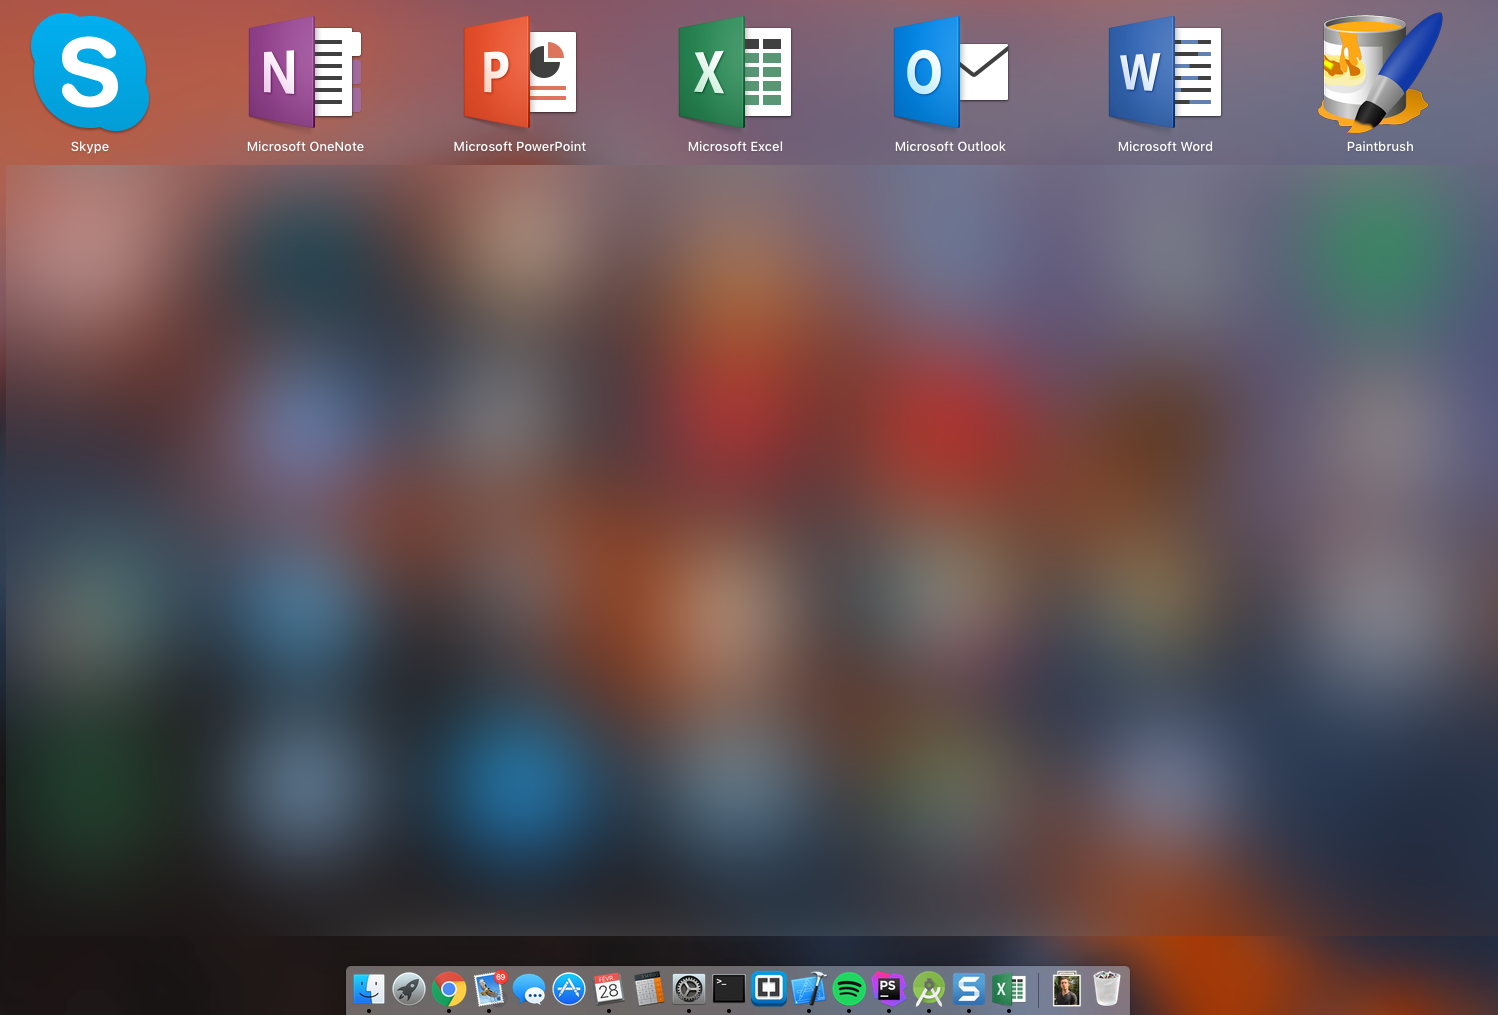Screen dimensions: 1498x1015
Task: Launch Microsoft OneNote app icon
Action: (305, 72)
